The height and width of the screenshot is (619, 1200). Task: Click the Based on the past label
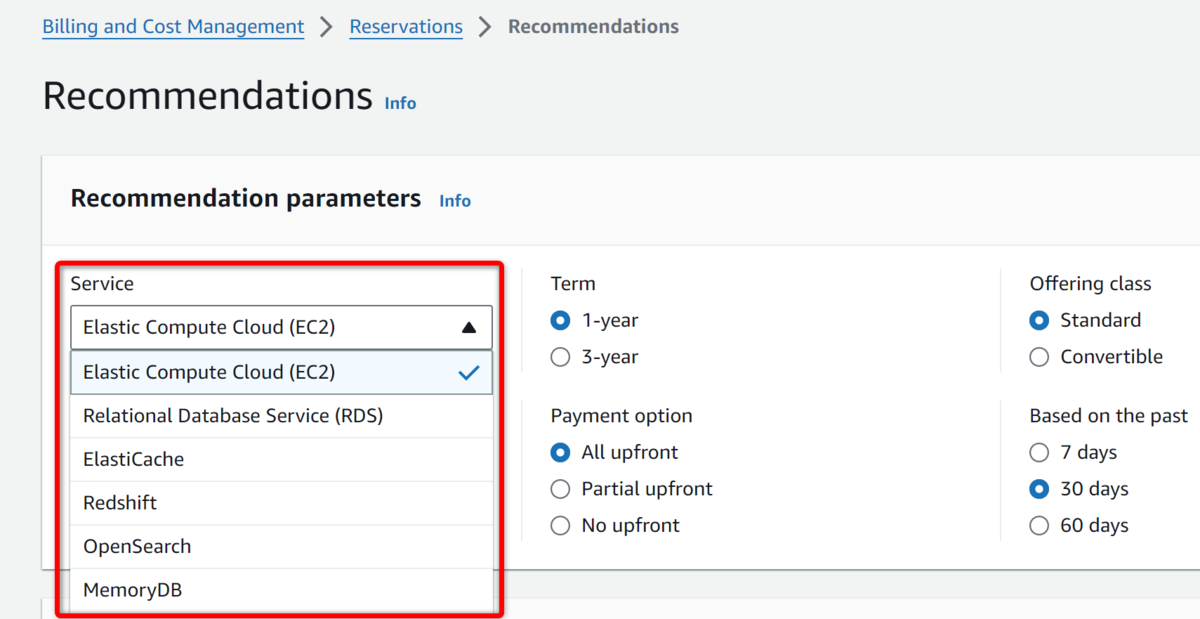pos(1109,416)
